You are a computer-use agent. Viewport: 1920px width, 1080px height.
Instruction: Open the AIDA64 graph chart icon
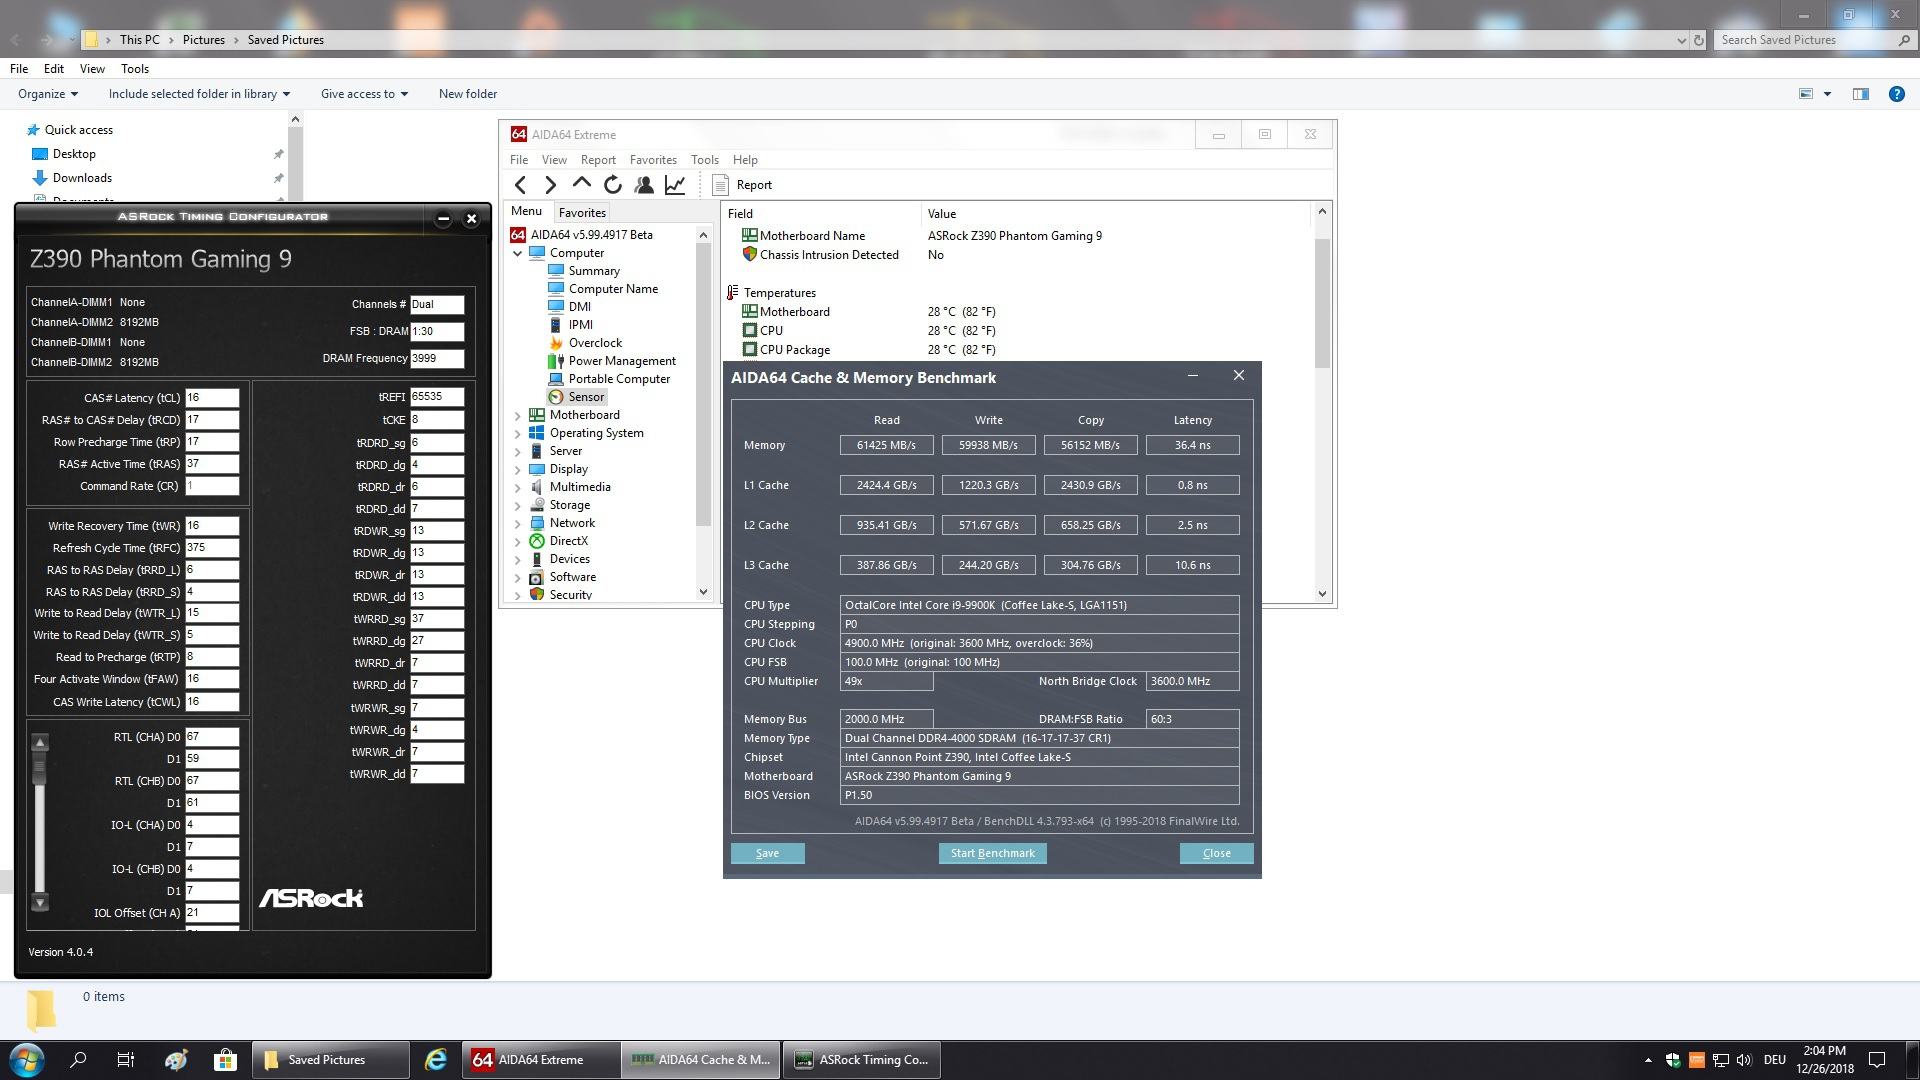click(x=675, y=185)
